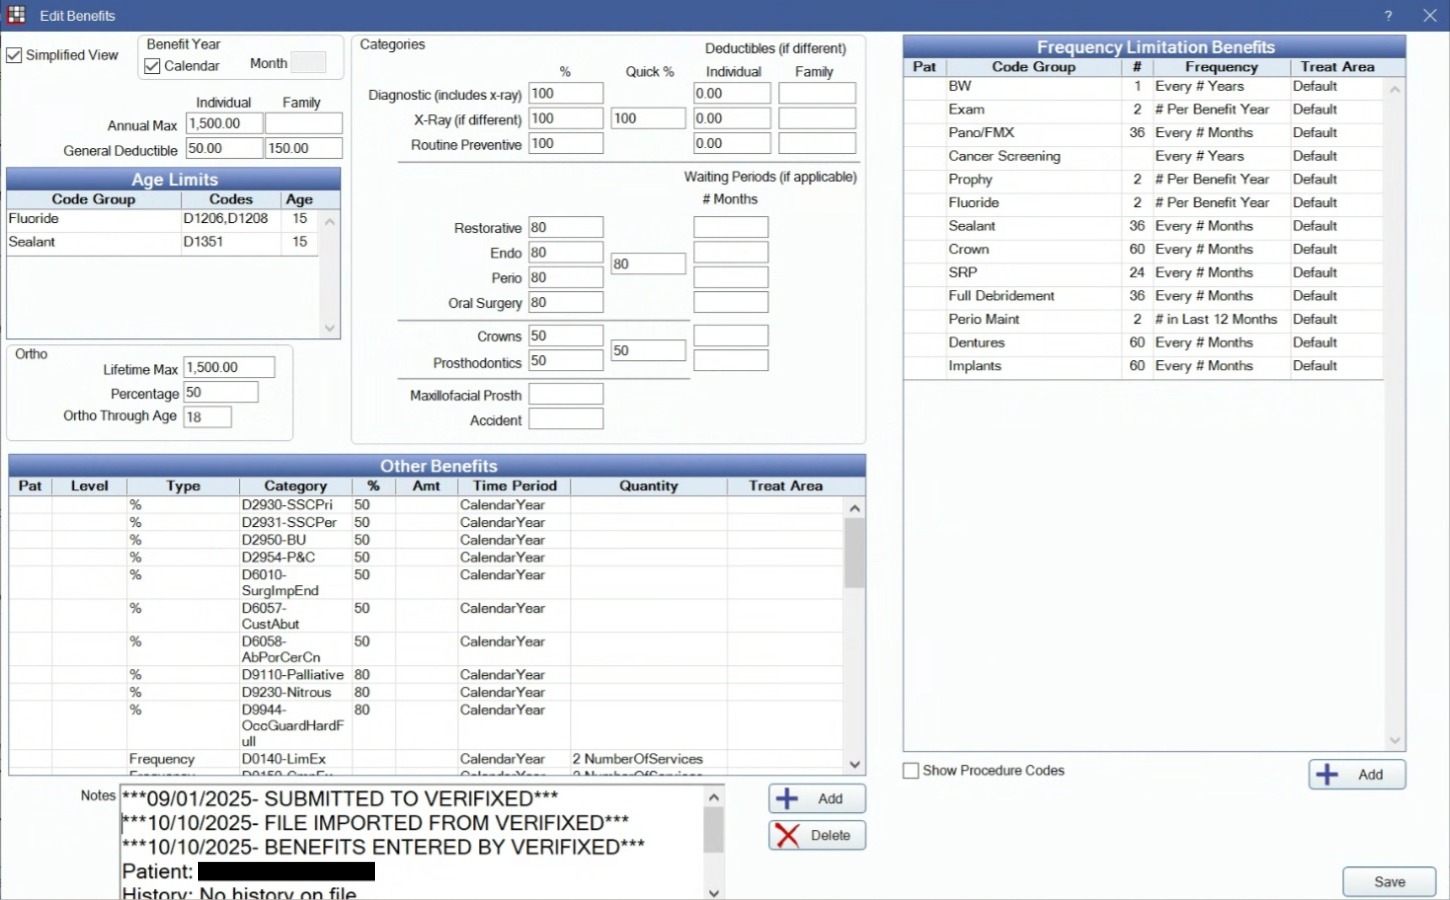The height and width of the screenshot is (900, 1450).
Task: Click the red X Delete icon
Action: point(788,835)
